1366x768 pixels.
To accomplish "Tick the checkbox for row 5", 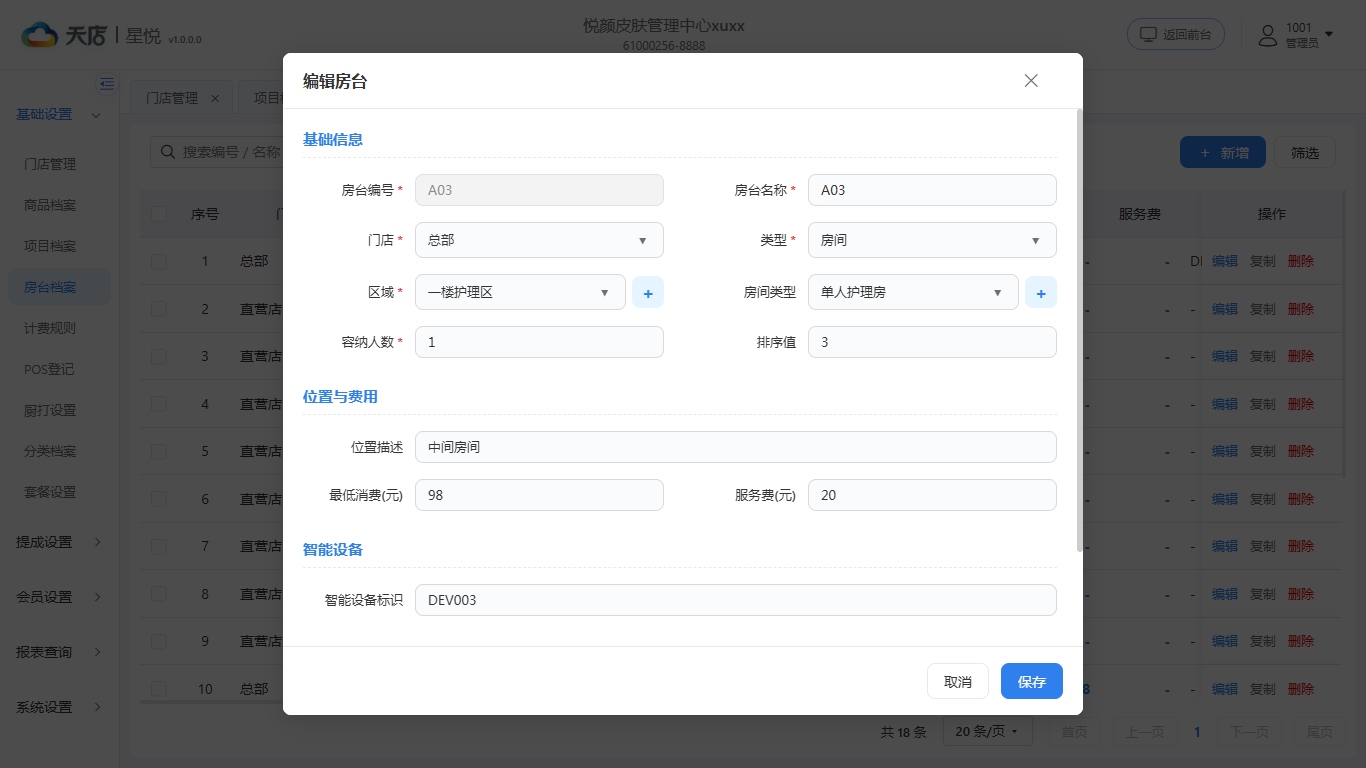I will [159, 451].
